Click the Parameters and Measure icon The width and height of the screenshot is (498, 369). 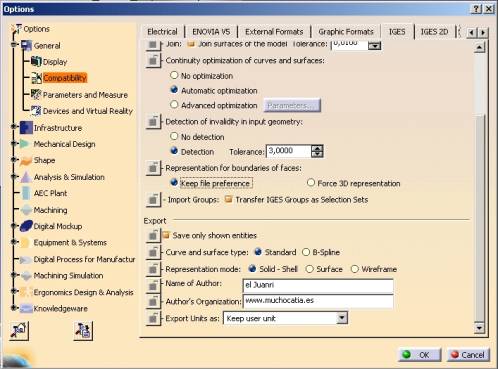click(36, 94)
